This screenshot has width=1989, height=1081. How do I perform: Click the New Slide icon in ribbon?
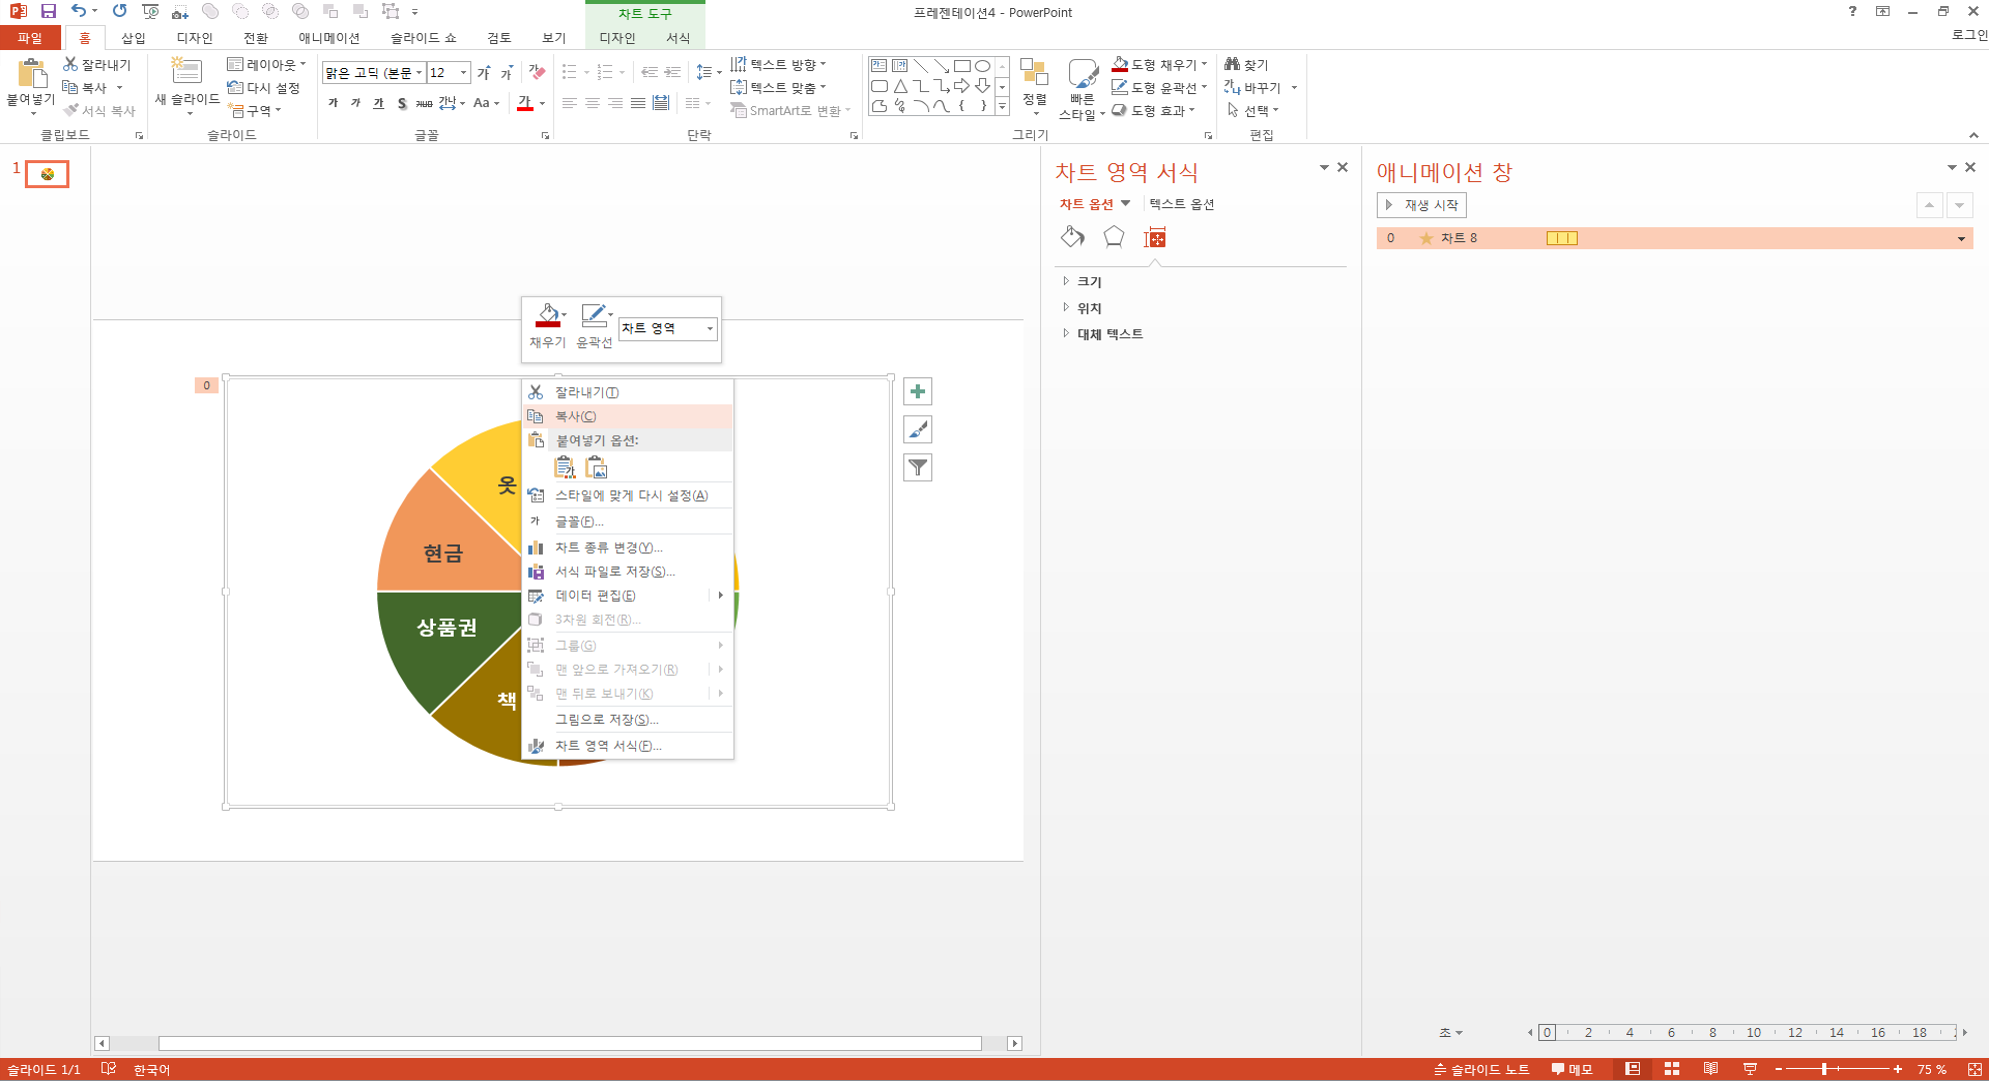click(x=186, y=72)
